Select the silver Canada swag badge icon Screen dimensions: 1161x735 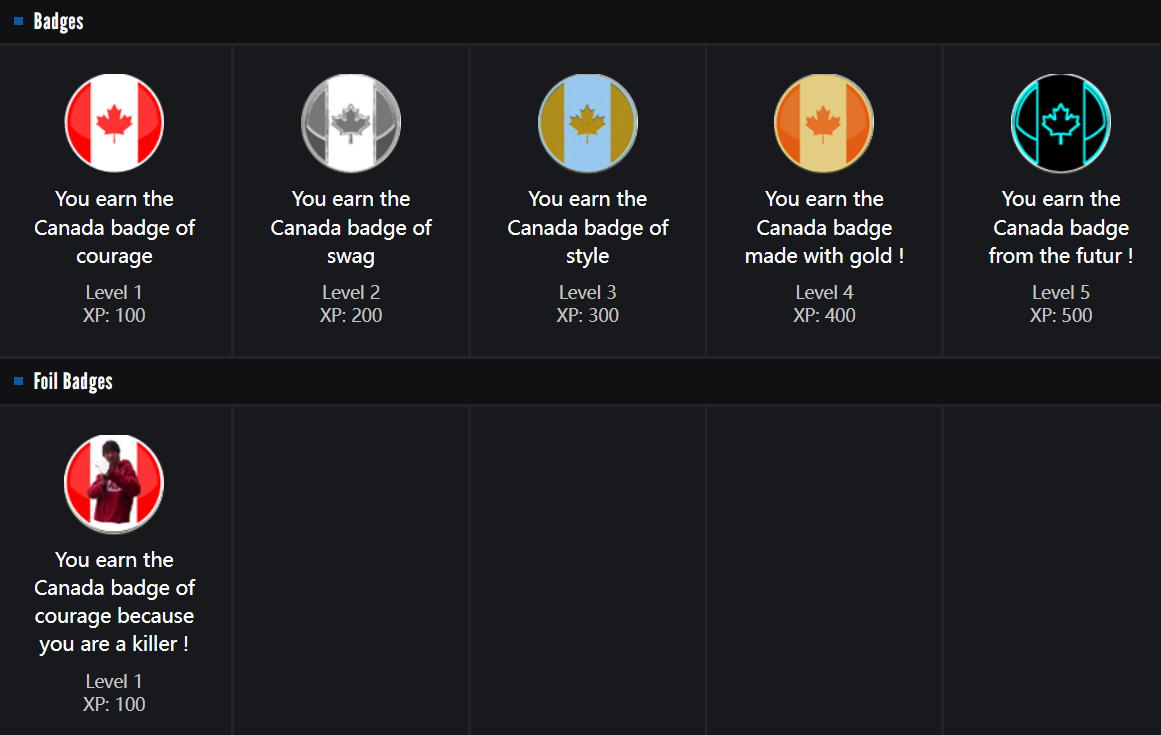point(351,123)
